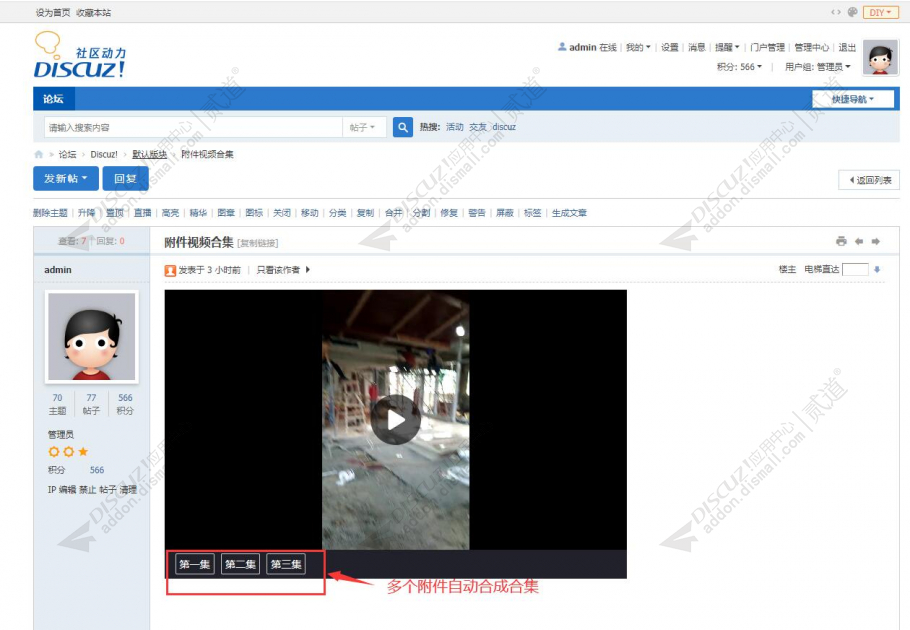Click the 回复 button

tap(125, 179)
